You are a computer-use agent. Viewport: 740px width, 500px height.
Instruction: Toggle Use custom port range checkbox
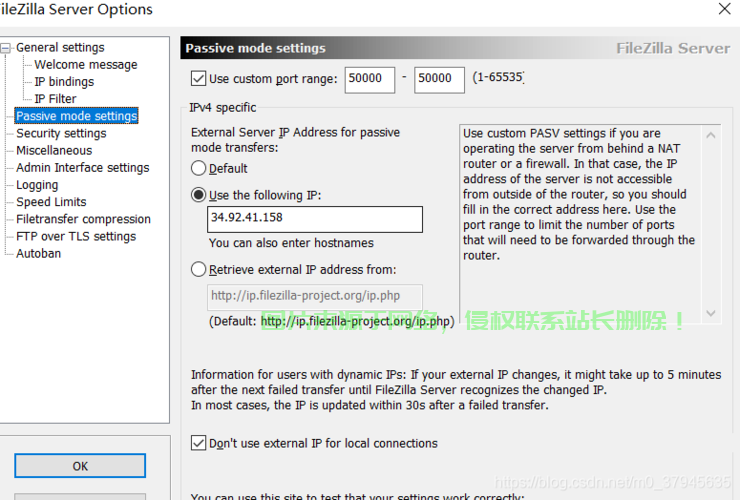(x=198, y=78)
